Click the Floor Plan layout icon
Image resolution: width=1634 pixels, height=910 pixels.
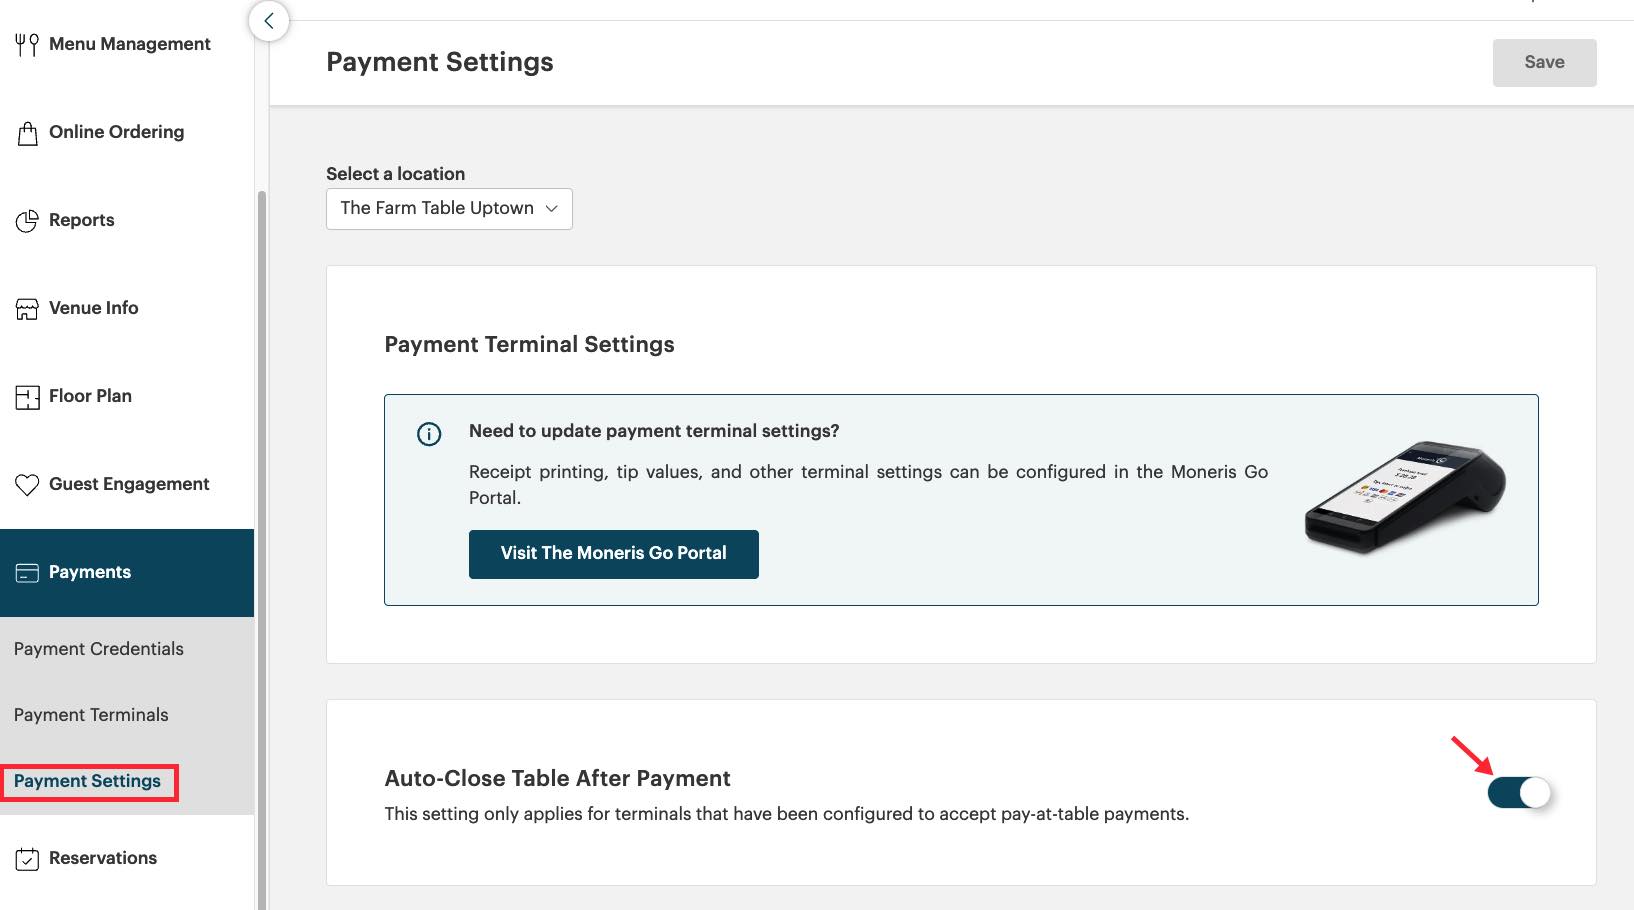pyautogui.click(x=27, y=397)
